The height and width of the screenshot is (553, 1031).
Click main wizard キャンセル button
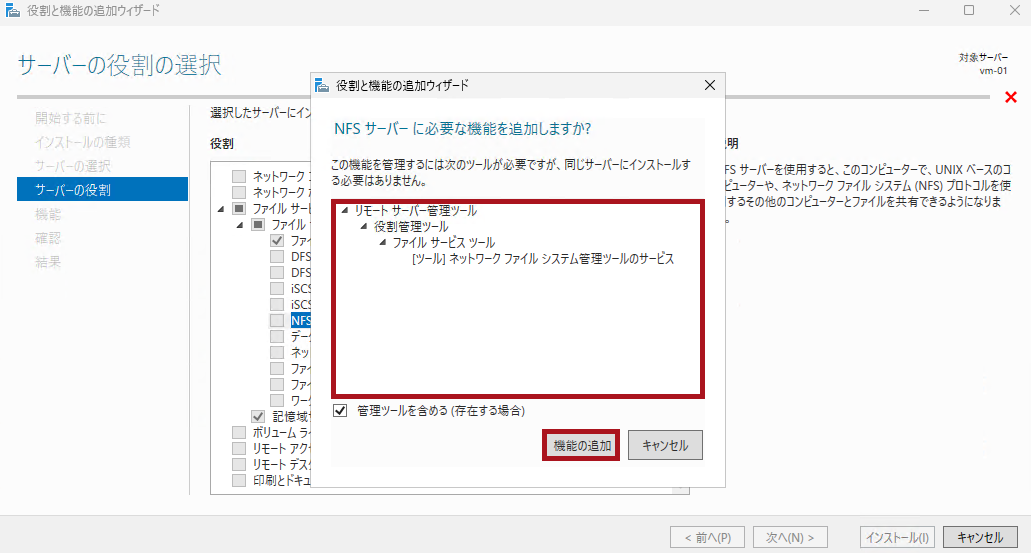click(x=980, y=537)
